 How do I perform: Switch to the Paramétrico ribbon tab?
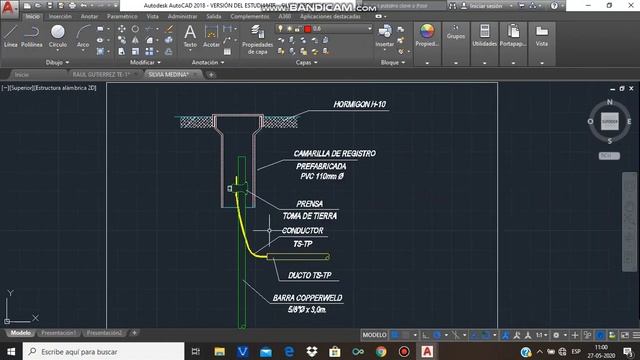coord(122,16)
